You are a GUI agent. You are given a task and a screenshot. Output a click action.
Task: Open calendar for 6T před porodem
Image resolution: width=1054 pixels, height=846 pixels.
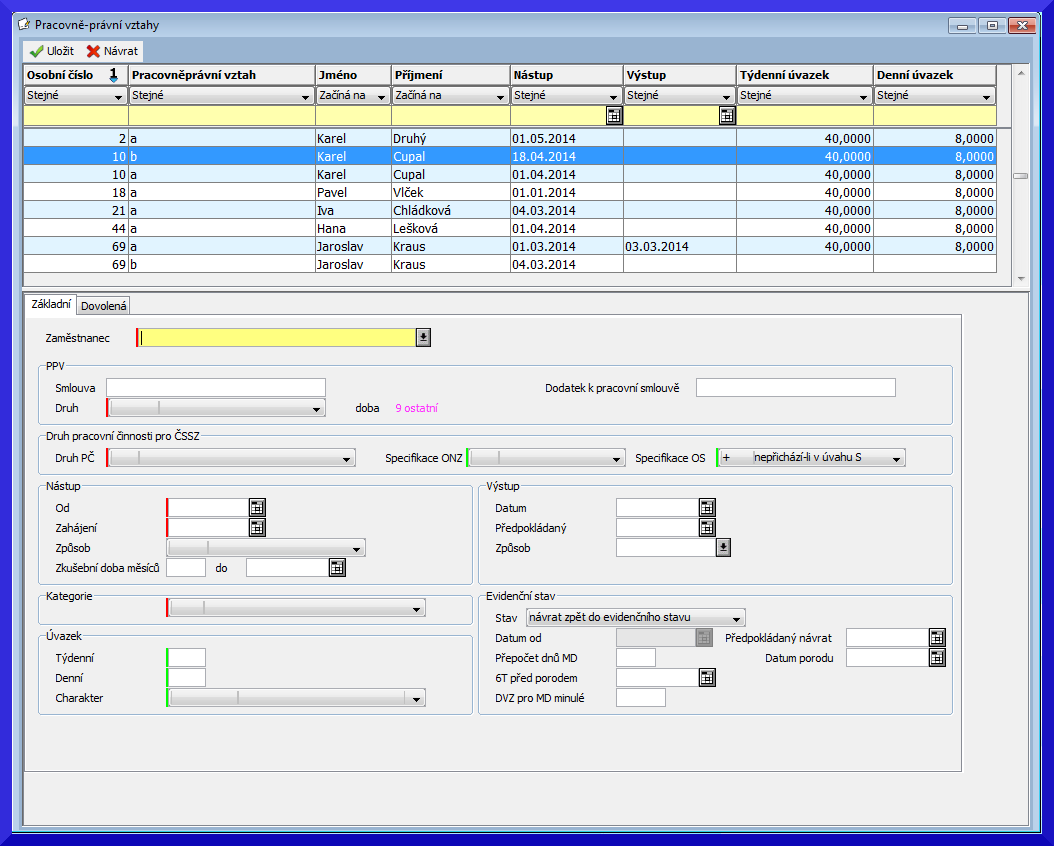pyautogui.click(x=707, y=678)
